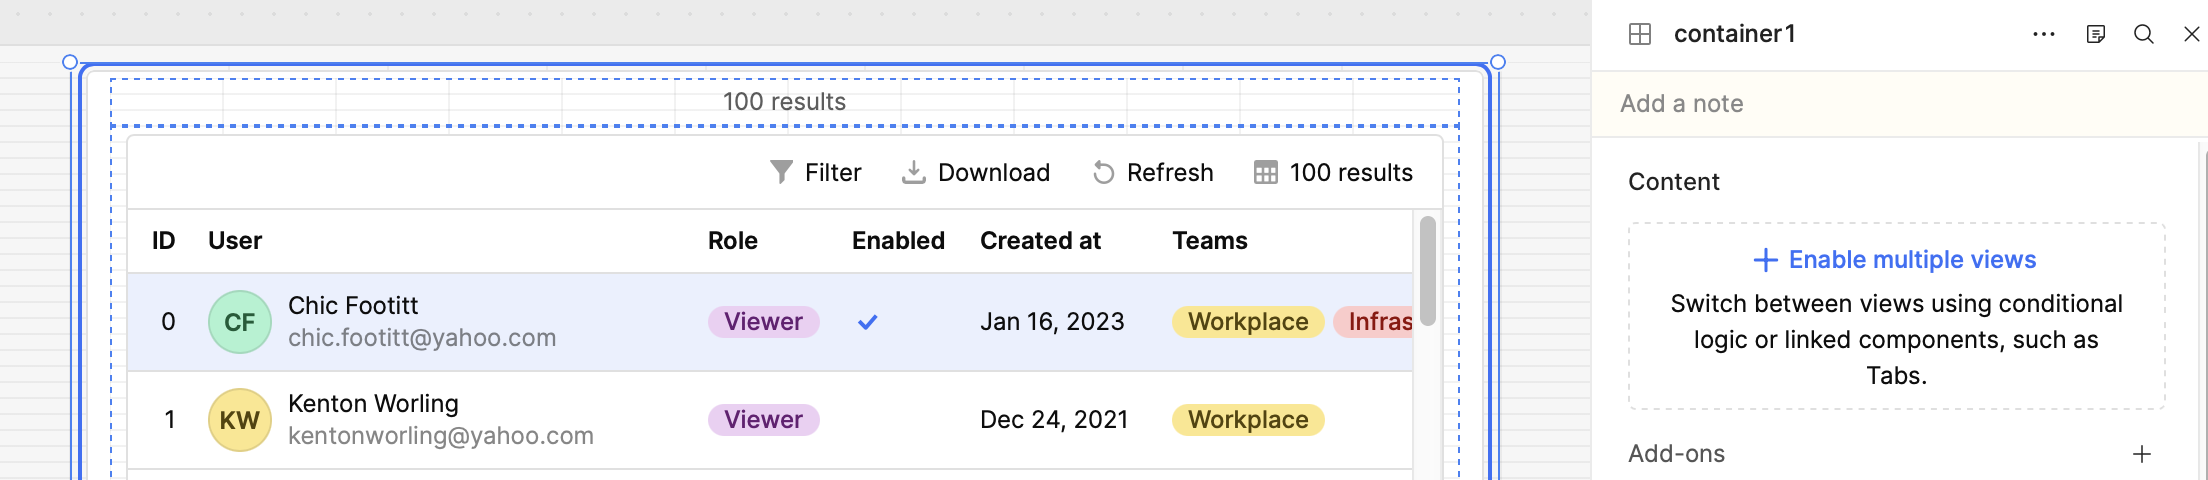Click the Add a note field
2208x480 pixels.
pos(1900,104)
